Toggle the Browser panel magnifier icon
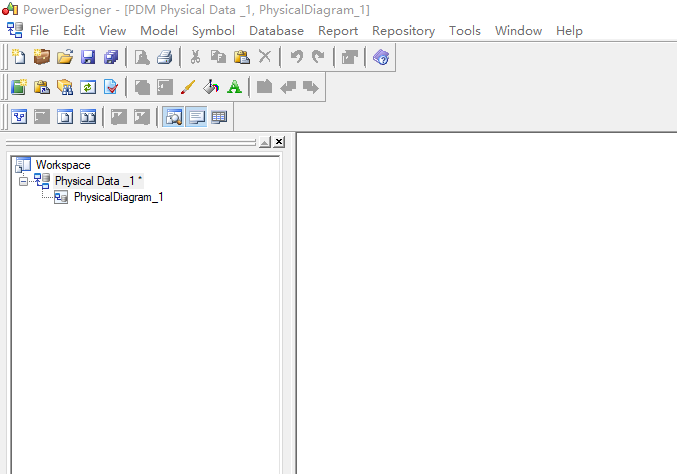677x474 pixels. point(173,117)
